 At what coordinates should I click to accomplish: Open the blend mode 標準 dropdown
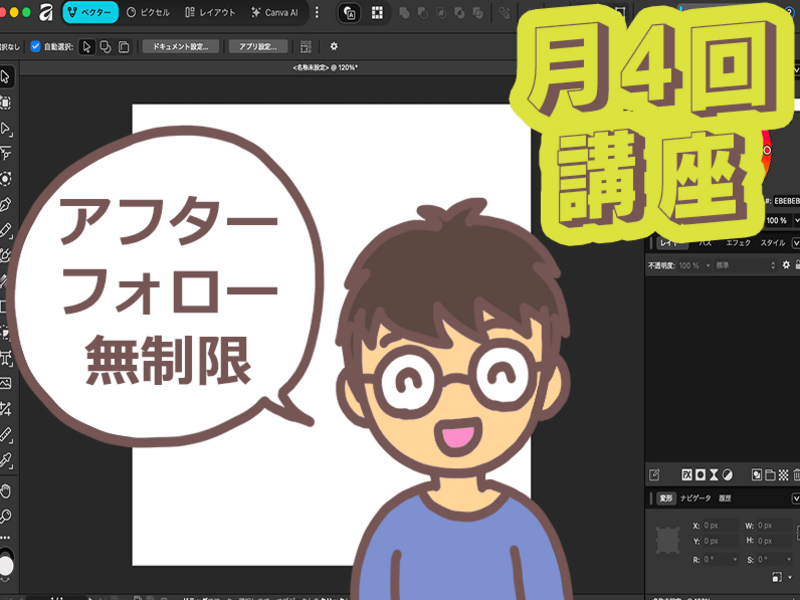(745, 265)
